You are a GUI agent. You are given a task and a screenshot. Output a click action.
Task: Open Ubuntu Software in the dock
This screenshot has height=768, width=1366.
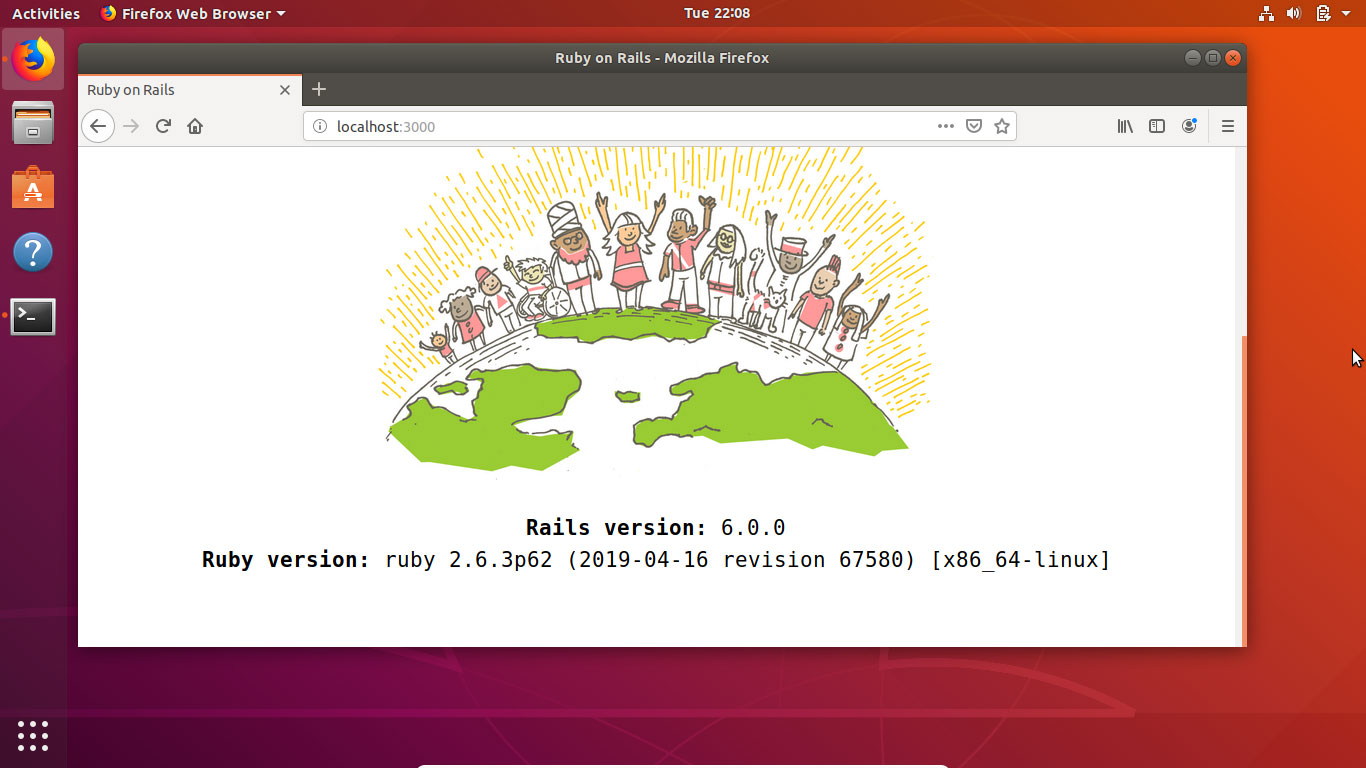33,187
